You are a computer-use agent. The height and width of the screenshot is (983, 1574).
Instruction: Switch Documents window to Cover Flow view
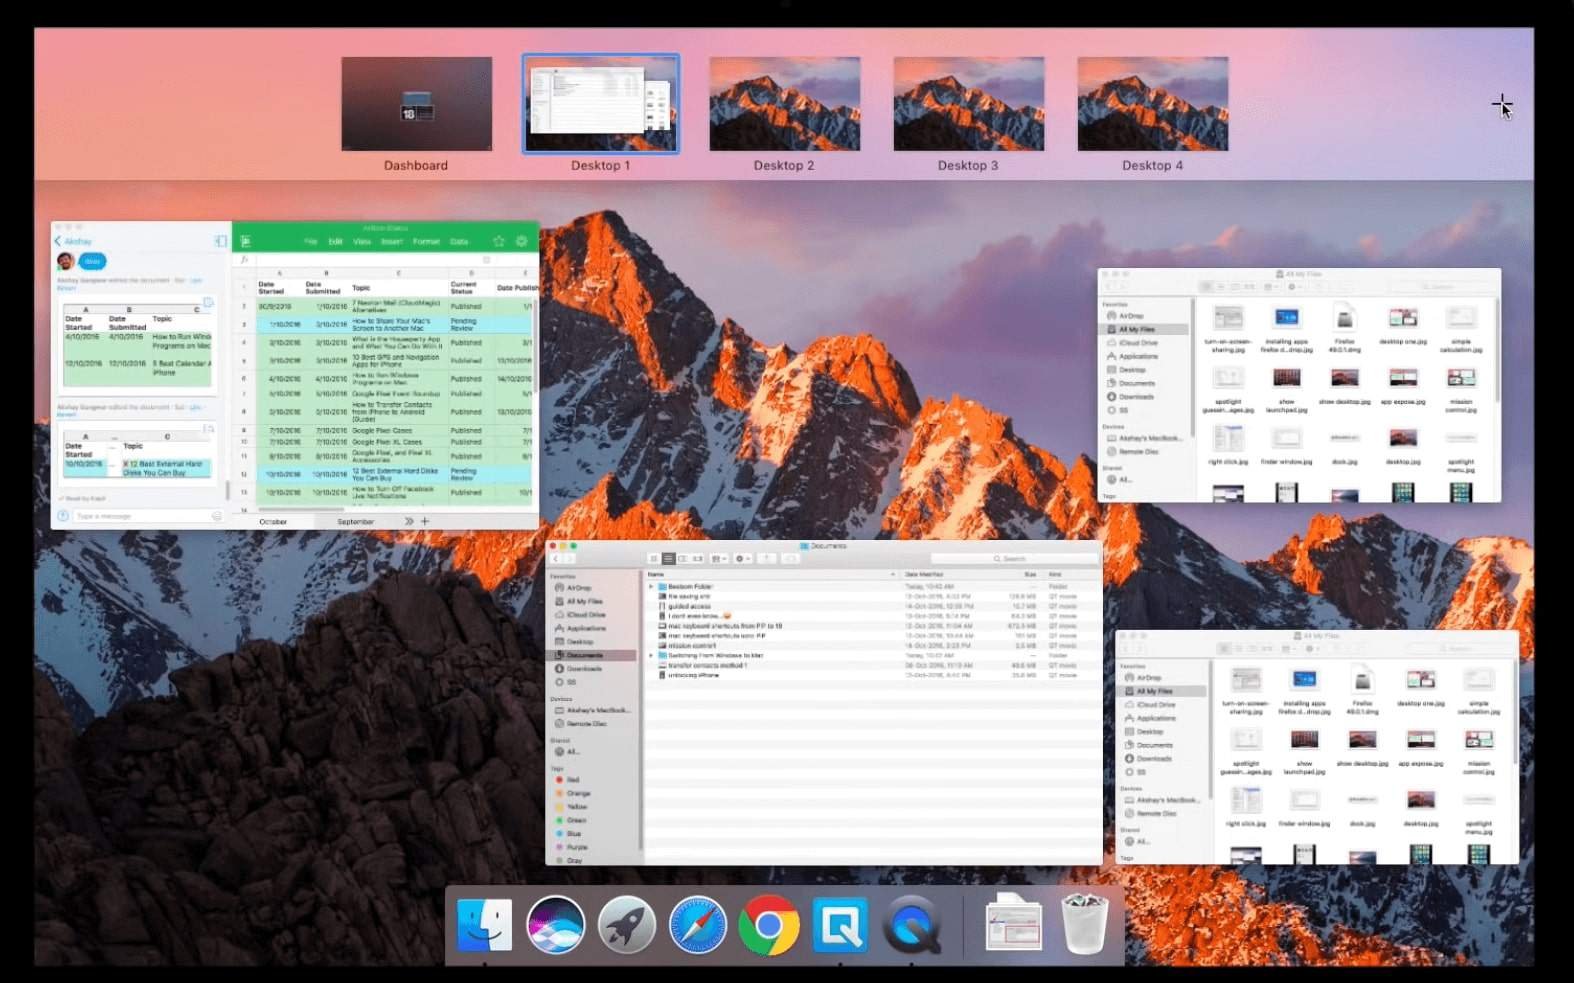697,558
